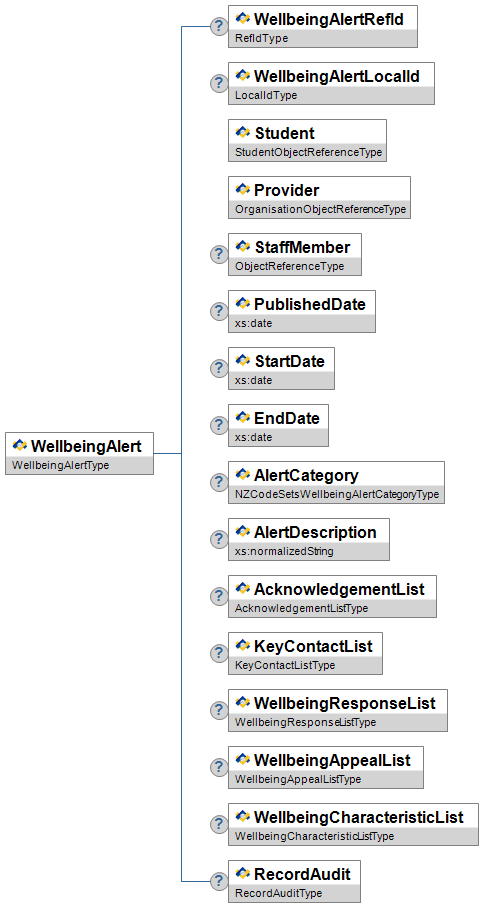This screenshot has width=501, height=907.
Task: Select the Provider element node
Action: (x=319, y=197)
